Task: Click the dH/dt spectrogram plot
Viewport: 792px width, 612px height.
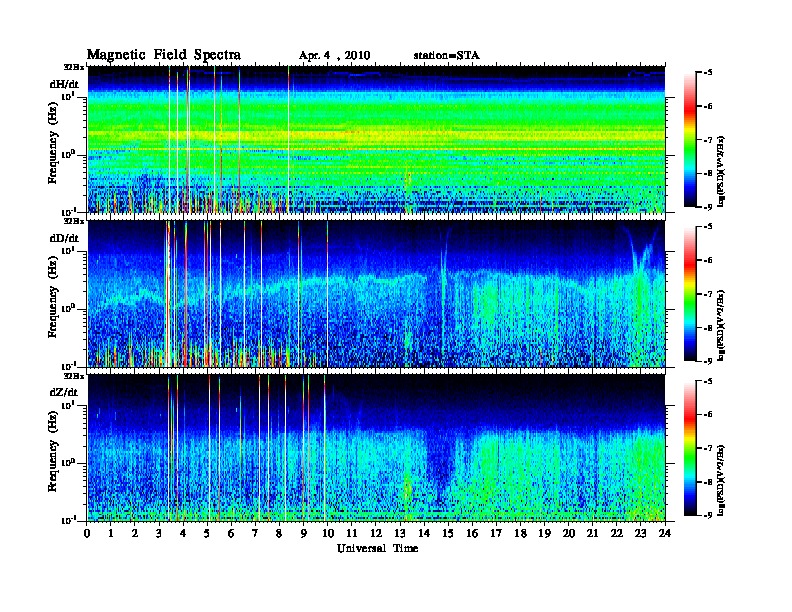Action: click(376, 139)
